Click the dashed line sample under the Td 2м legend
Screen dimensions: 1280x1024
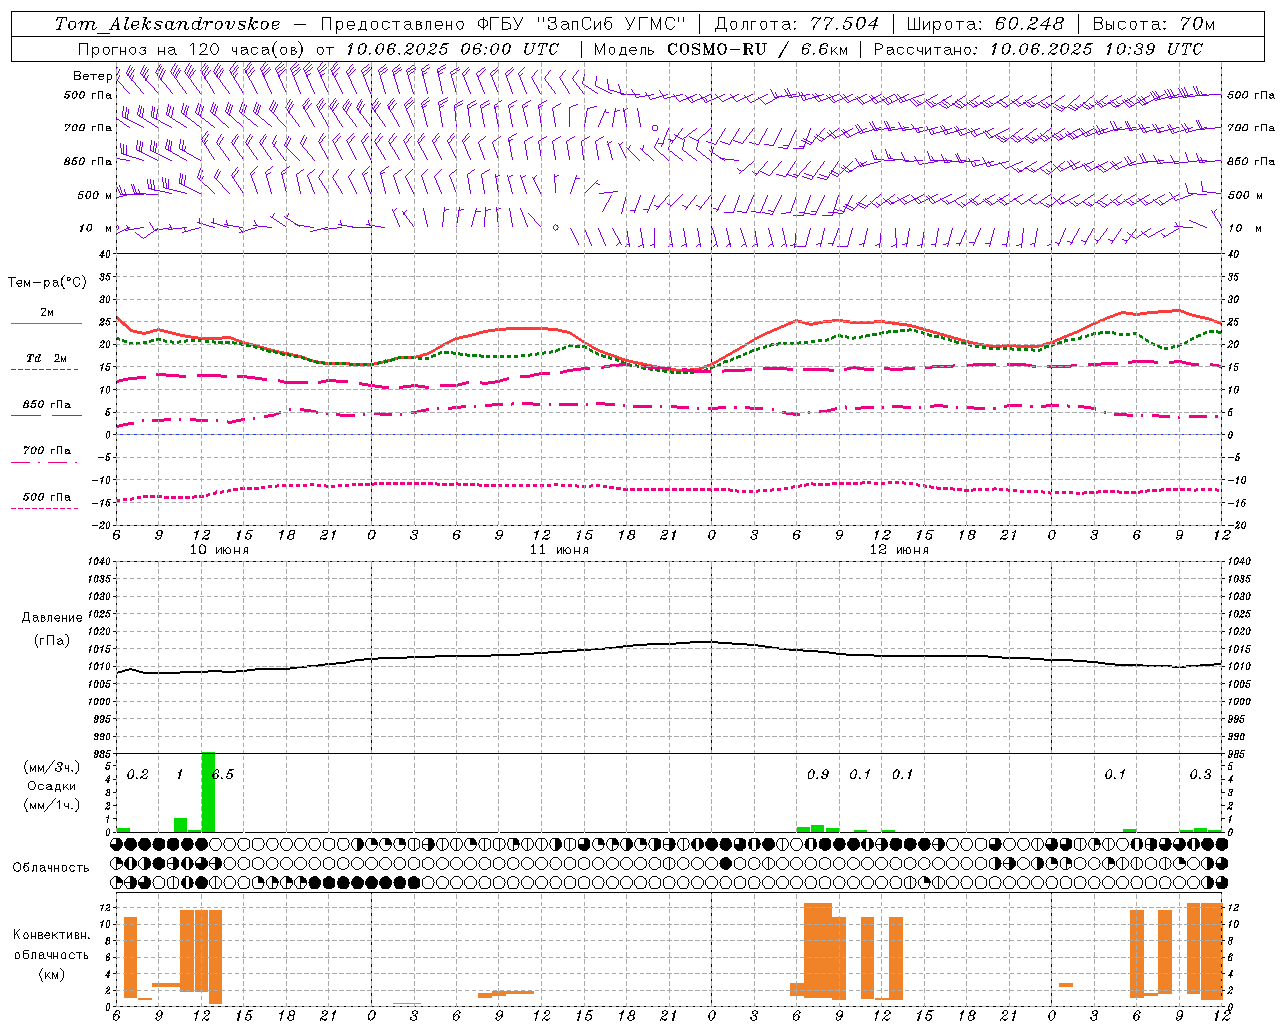(x=46, y=369)
